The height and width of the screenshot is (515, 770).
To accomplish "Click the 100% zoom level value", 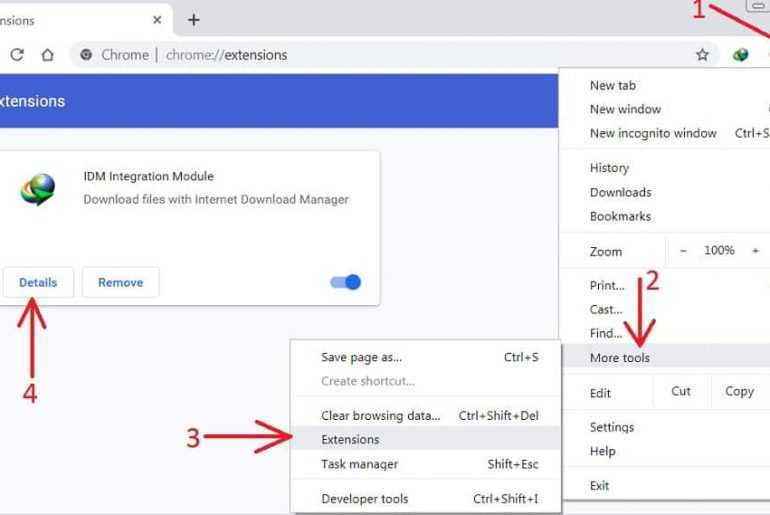I will coord(719,250).
